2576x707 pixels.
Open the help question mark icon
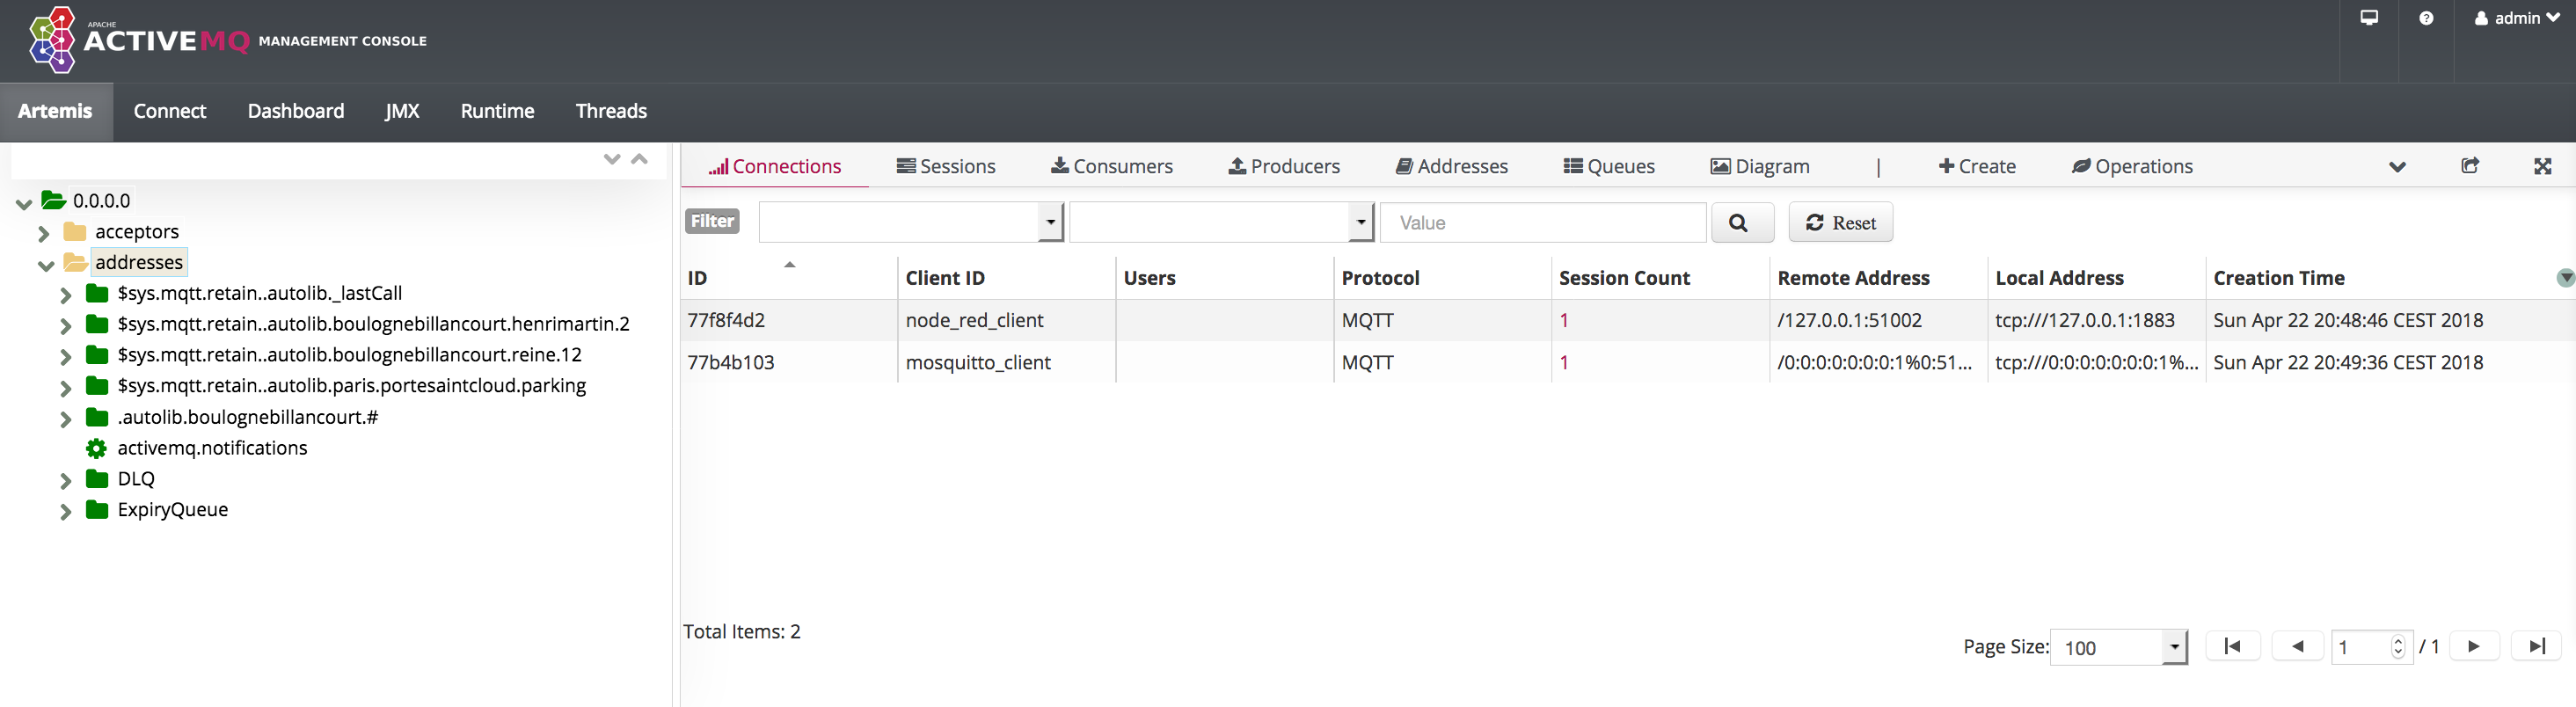click(x=2426, y=18)
